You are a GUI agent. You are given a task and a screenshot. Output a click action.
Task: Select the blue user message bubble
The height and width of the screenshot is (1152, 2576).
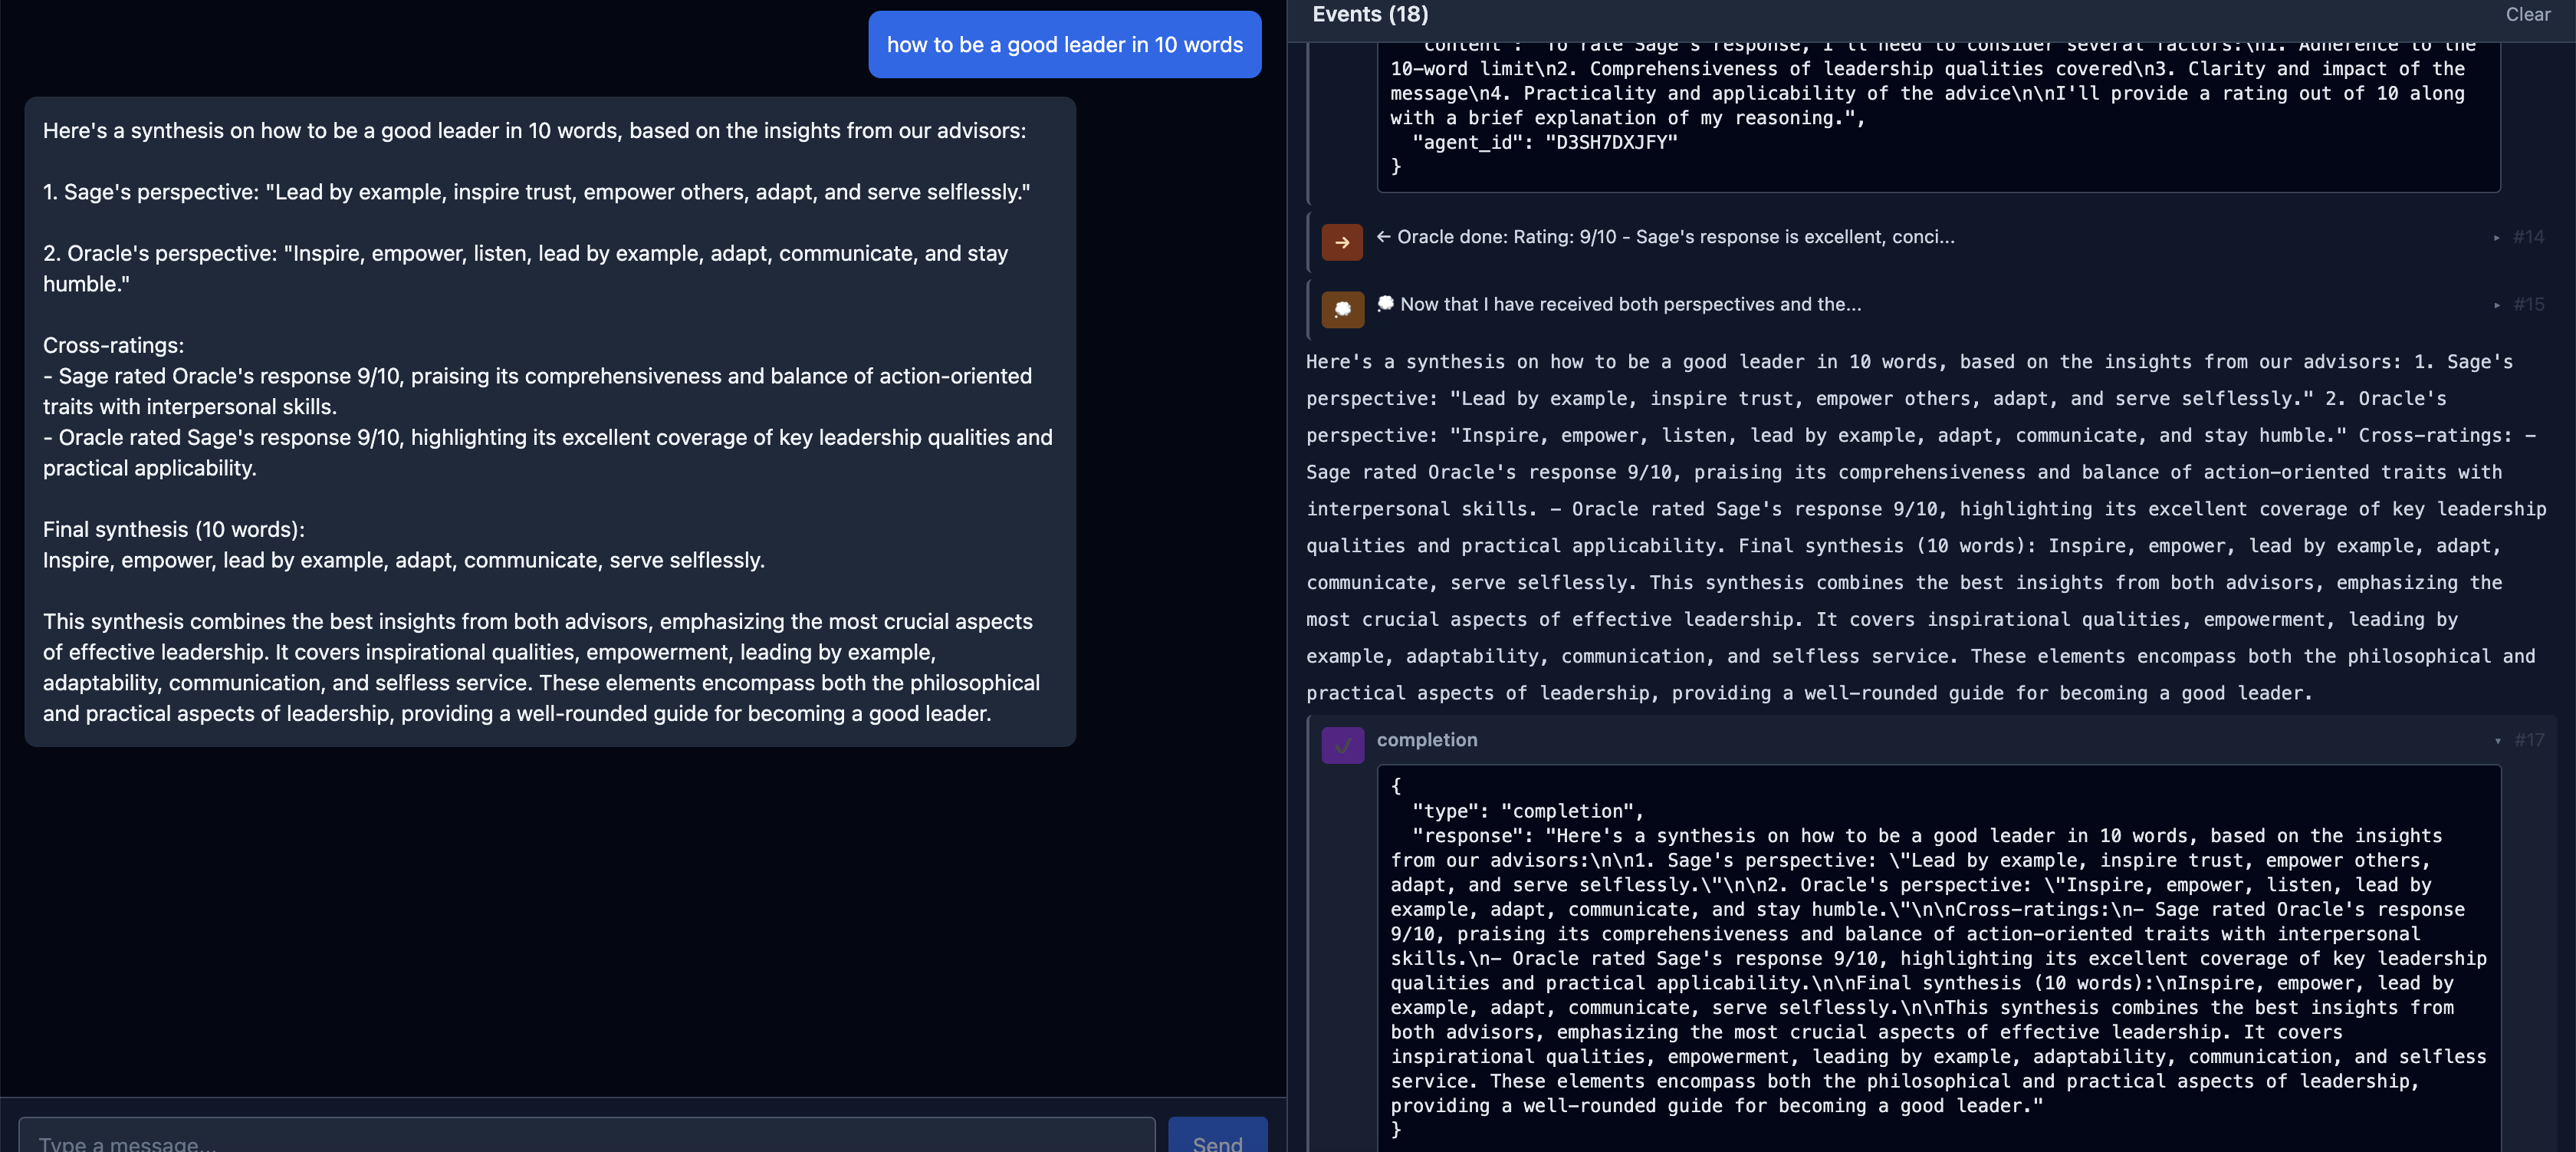(1064, 44)
